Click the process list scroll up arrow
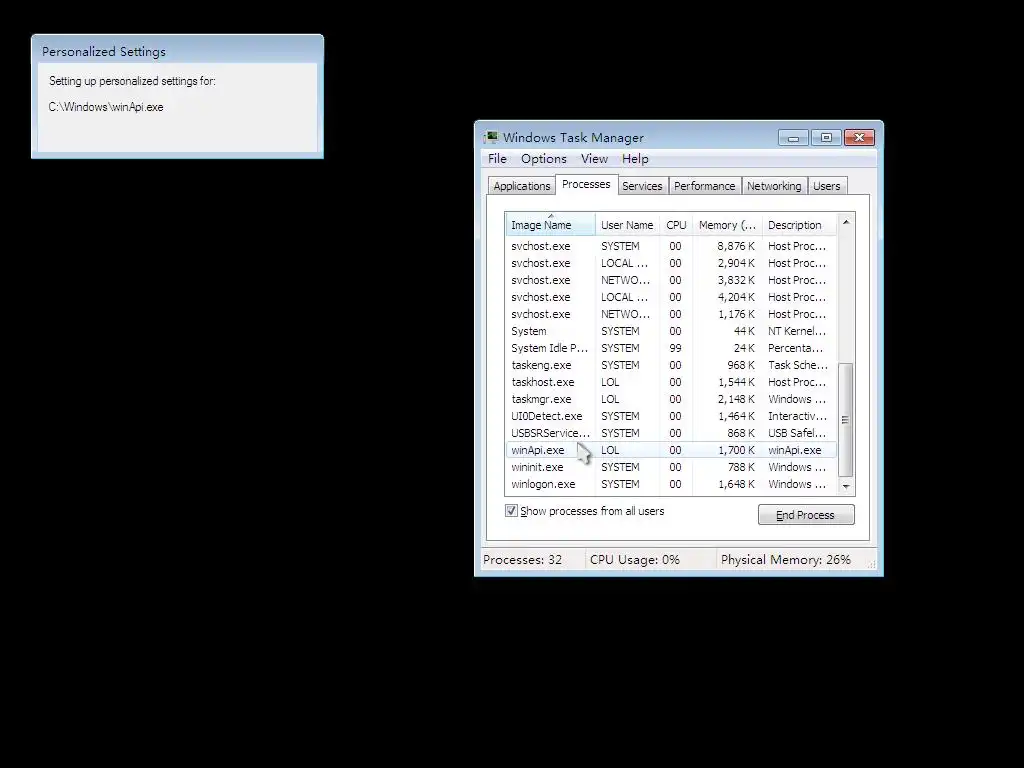The width and height of the screenshot is (1024, 768). click(x=846, y=223)
